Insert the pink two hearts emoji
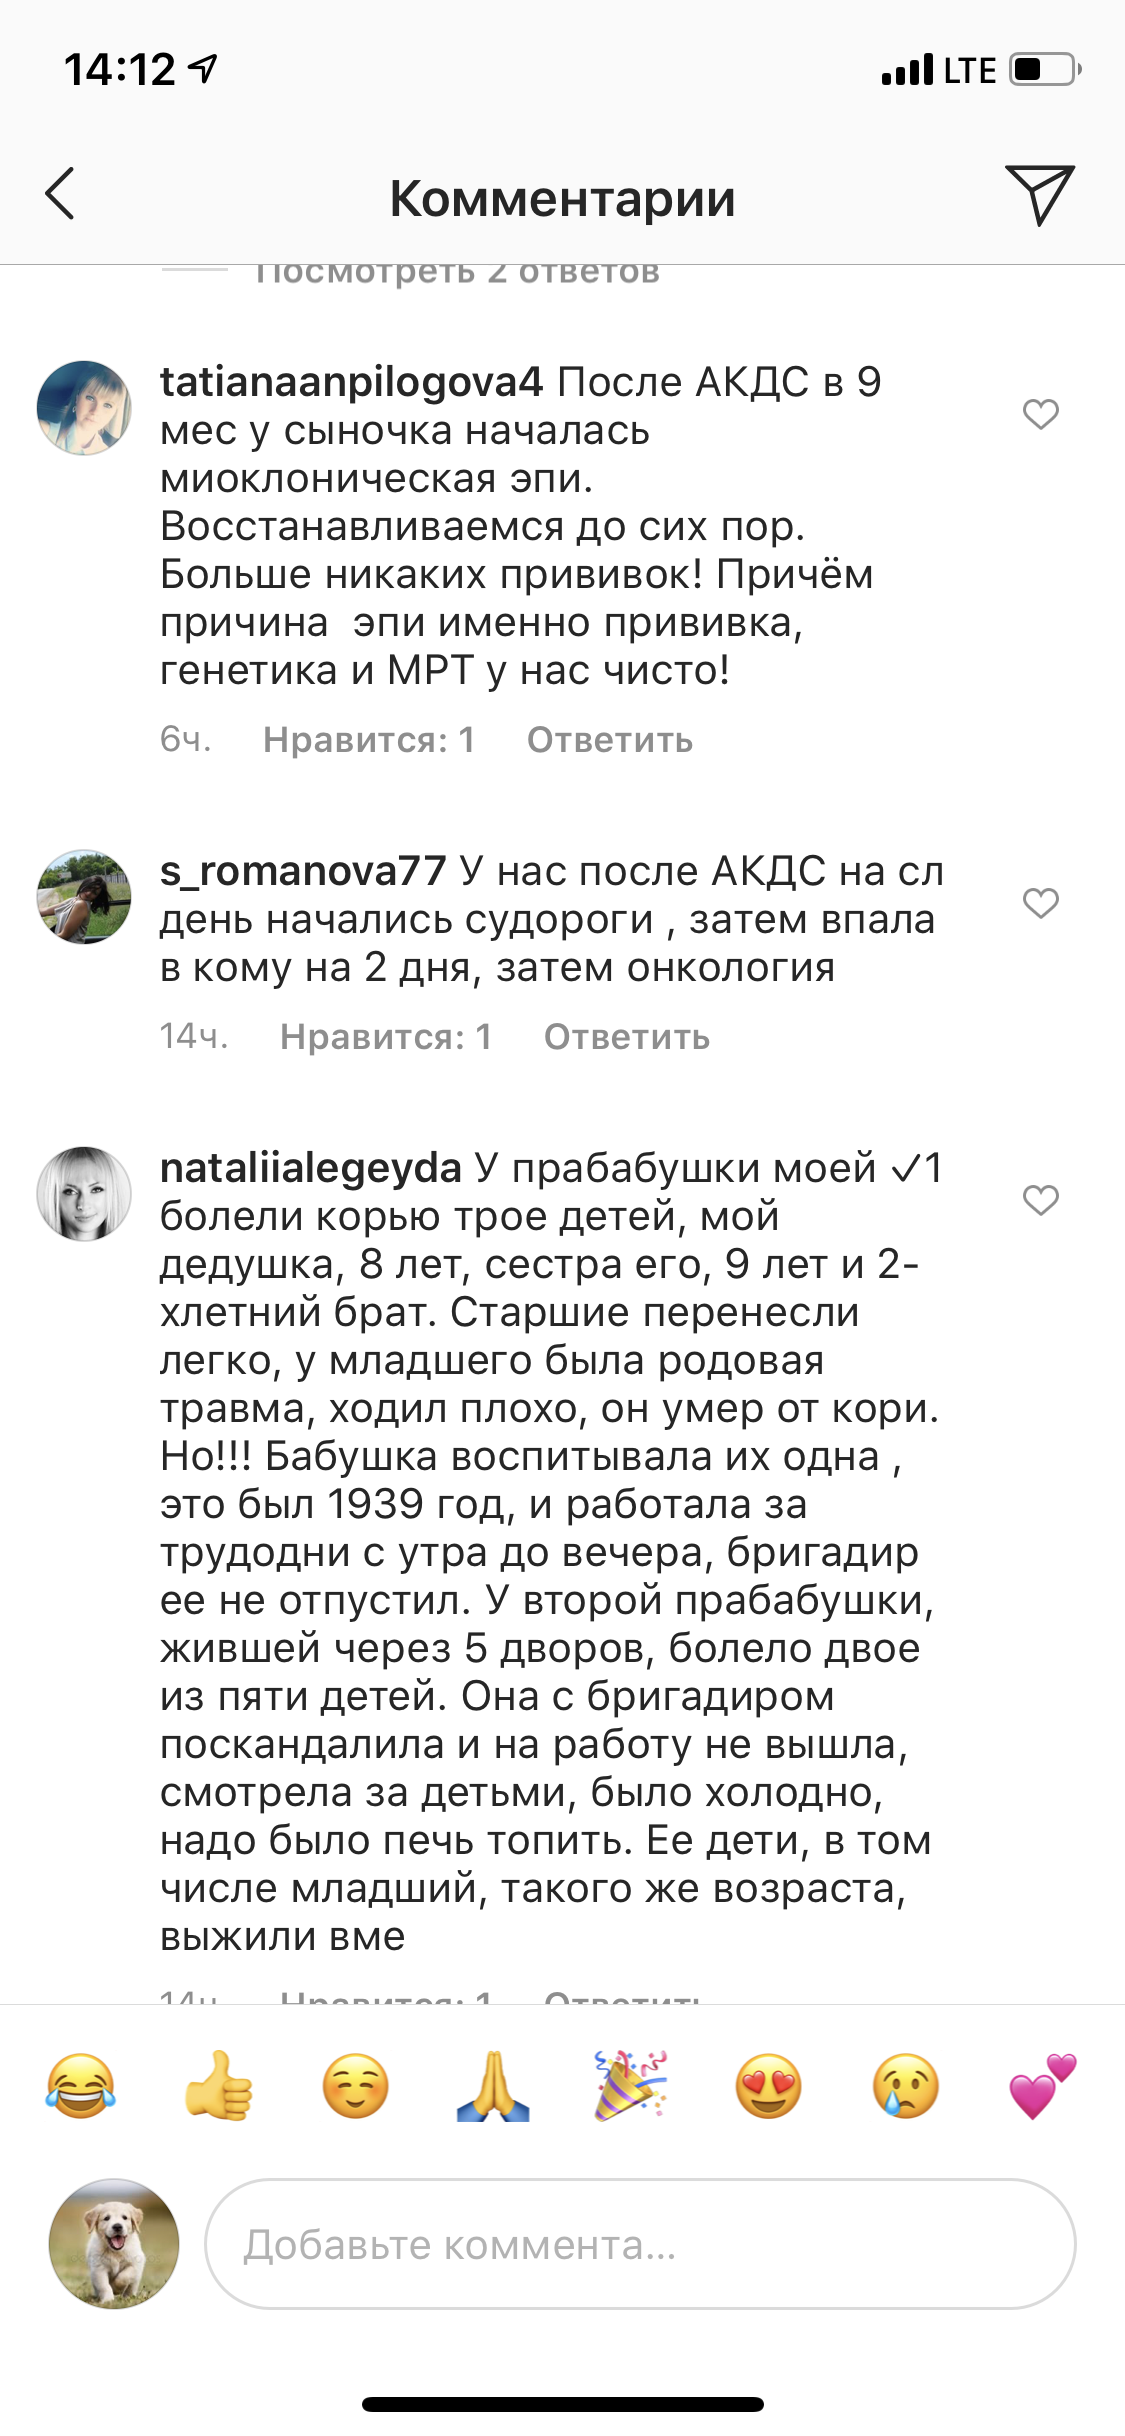Screen dimensions: 1125x2436 (1042, 2087)
